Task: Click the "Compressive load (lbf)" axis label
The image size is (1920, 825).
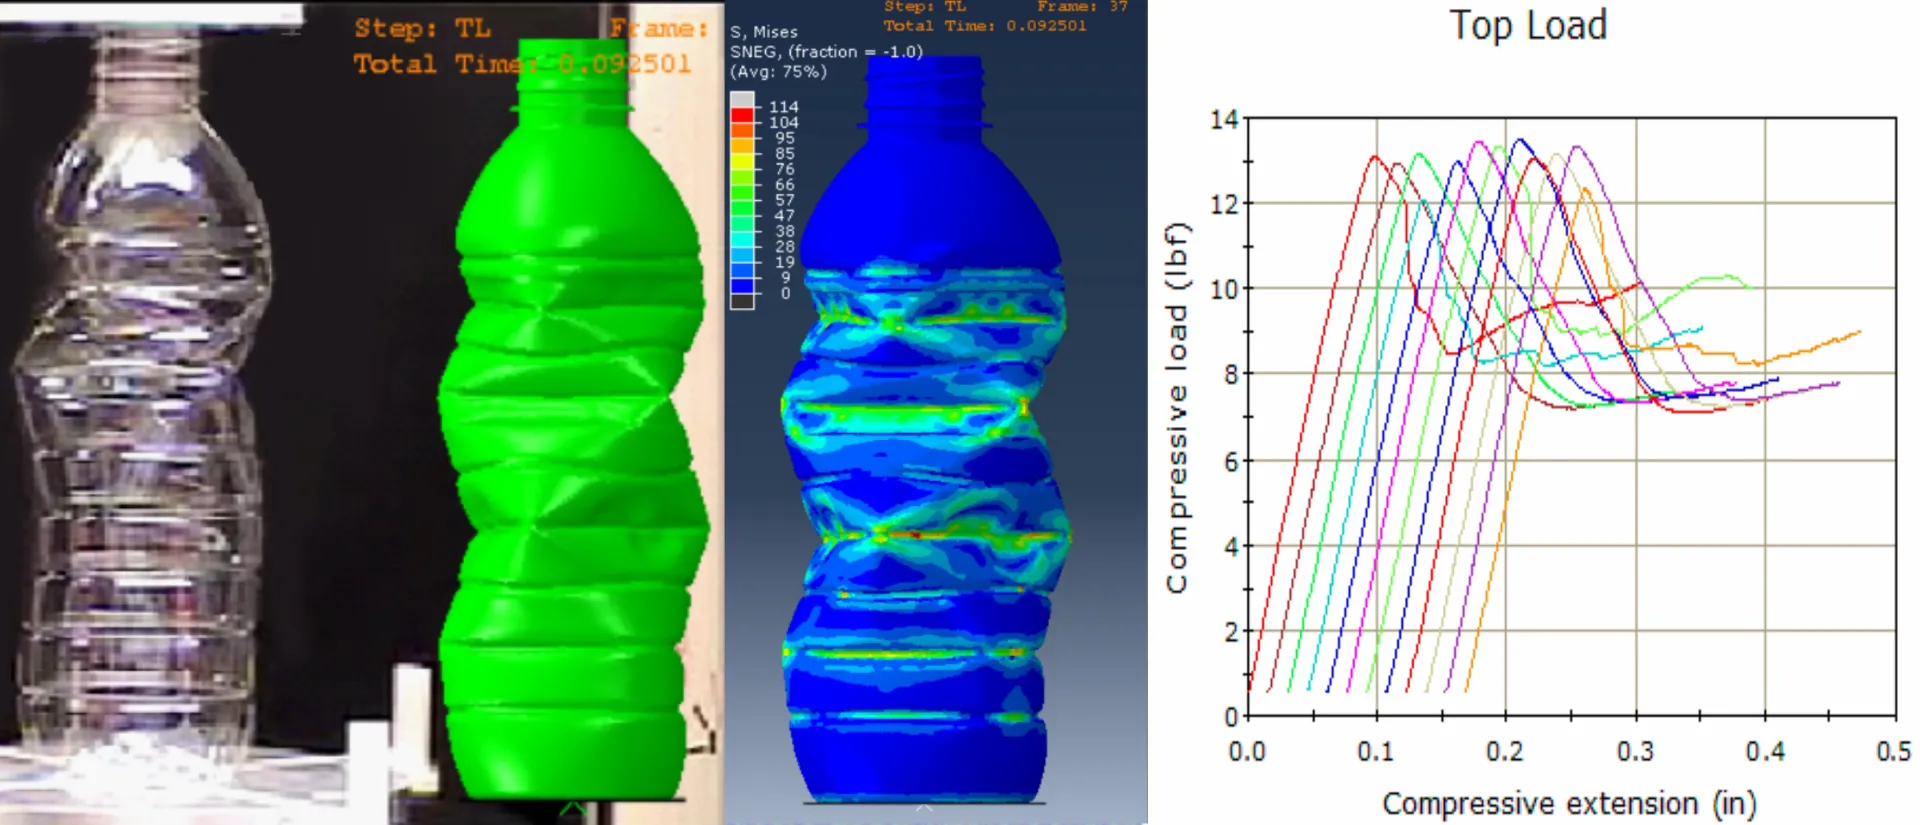Action: 1177,408
